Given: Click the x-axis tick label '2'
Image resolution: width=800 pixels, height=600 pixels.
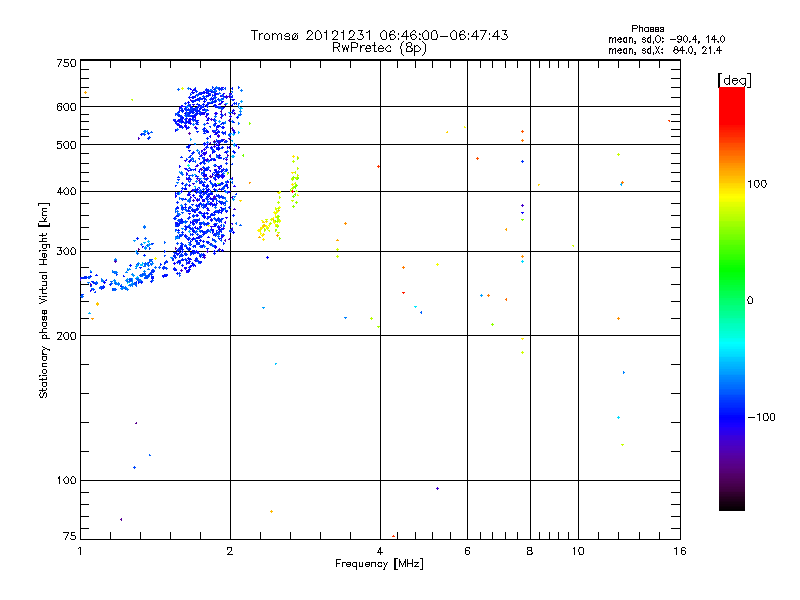Looking at the screenshot, I should click(230, 551).
